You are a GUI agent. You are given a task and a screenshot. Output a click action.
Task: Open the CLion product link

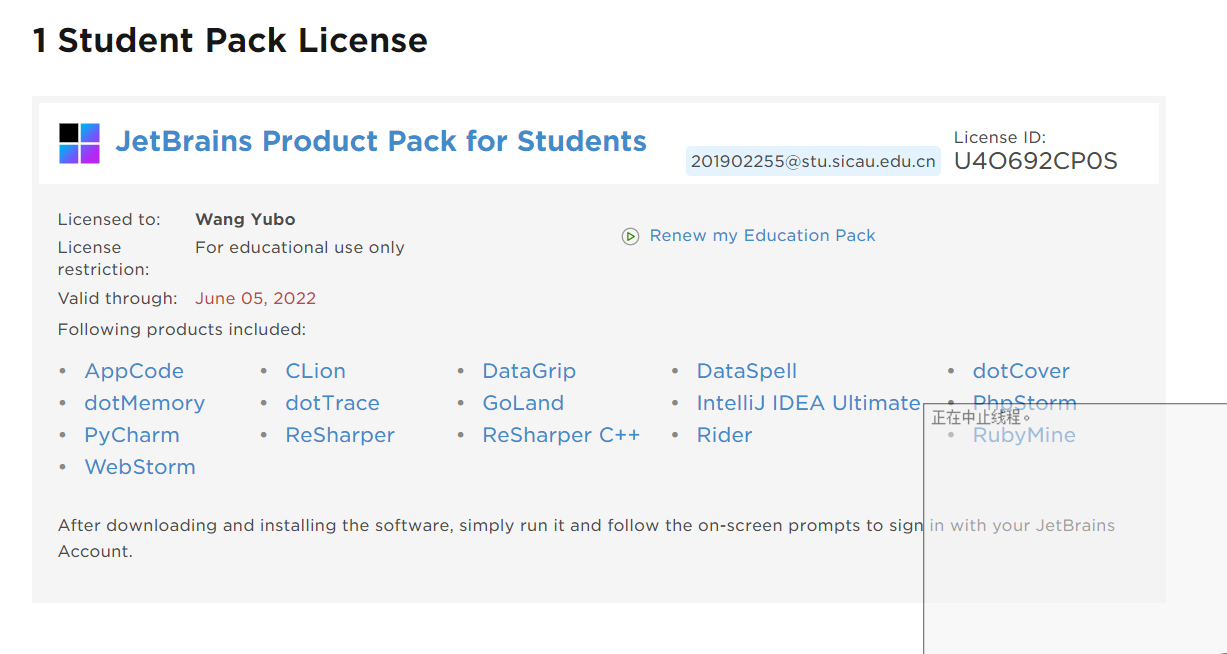point(316,371)
